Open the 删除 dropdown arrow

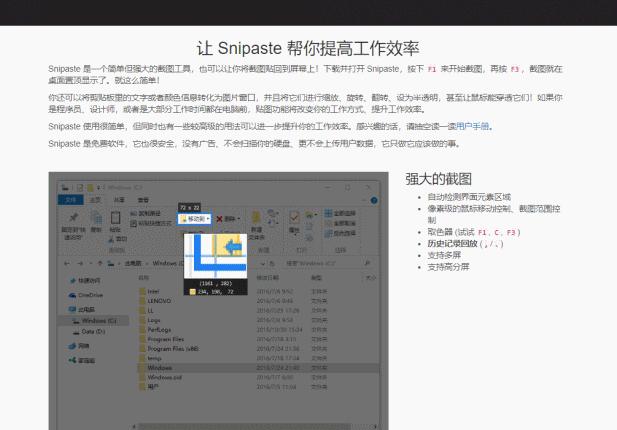(238, 219)
